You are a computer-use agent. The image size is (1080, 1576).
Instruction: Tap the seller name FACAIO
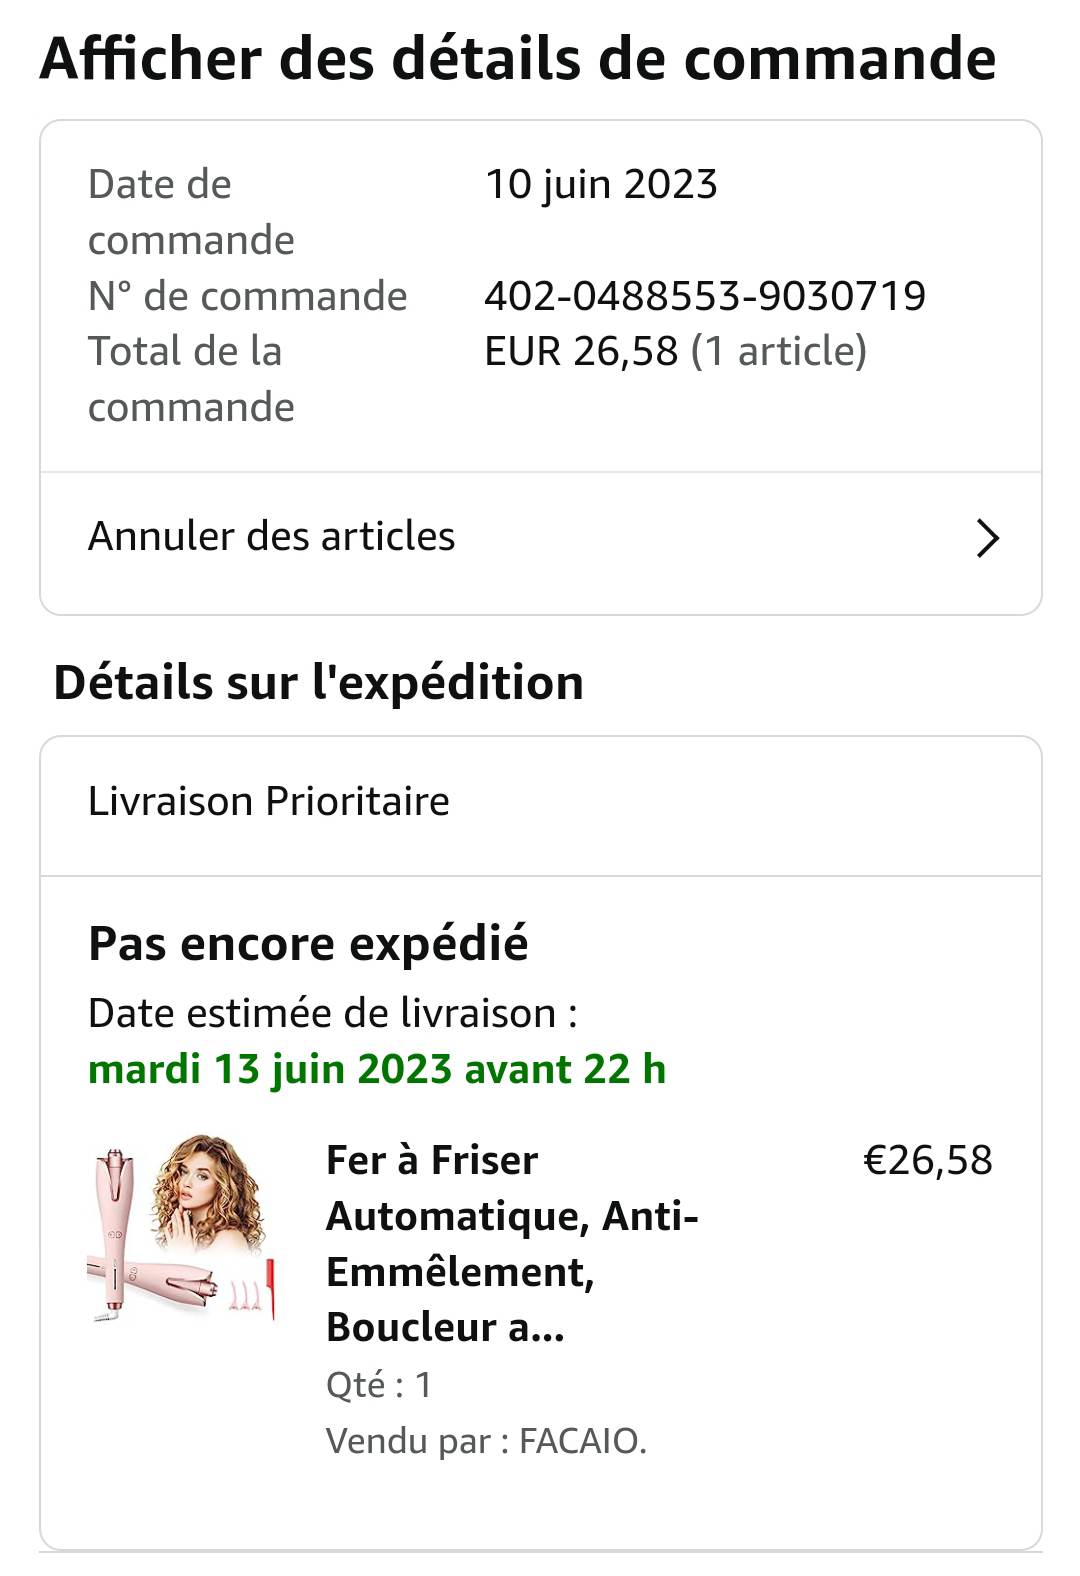click(582, 1441)
